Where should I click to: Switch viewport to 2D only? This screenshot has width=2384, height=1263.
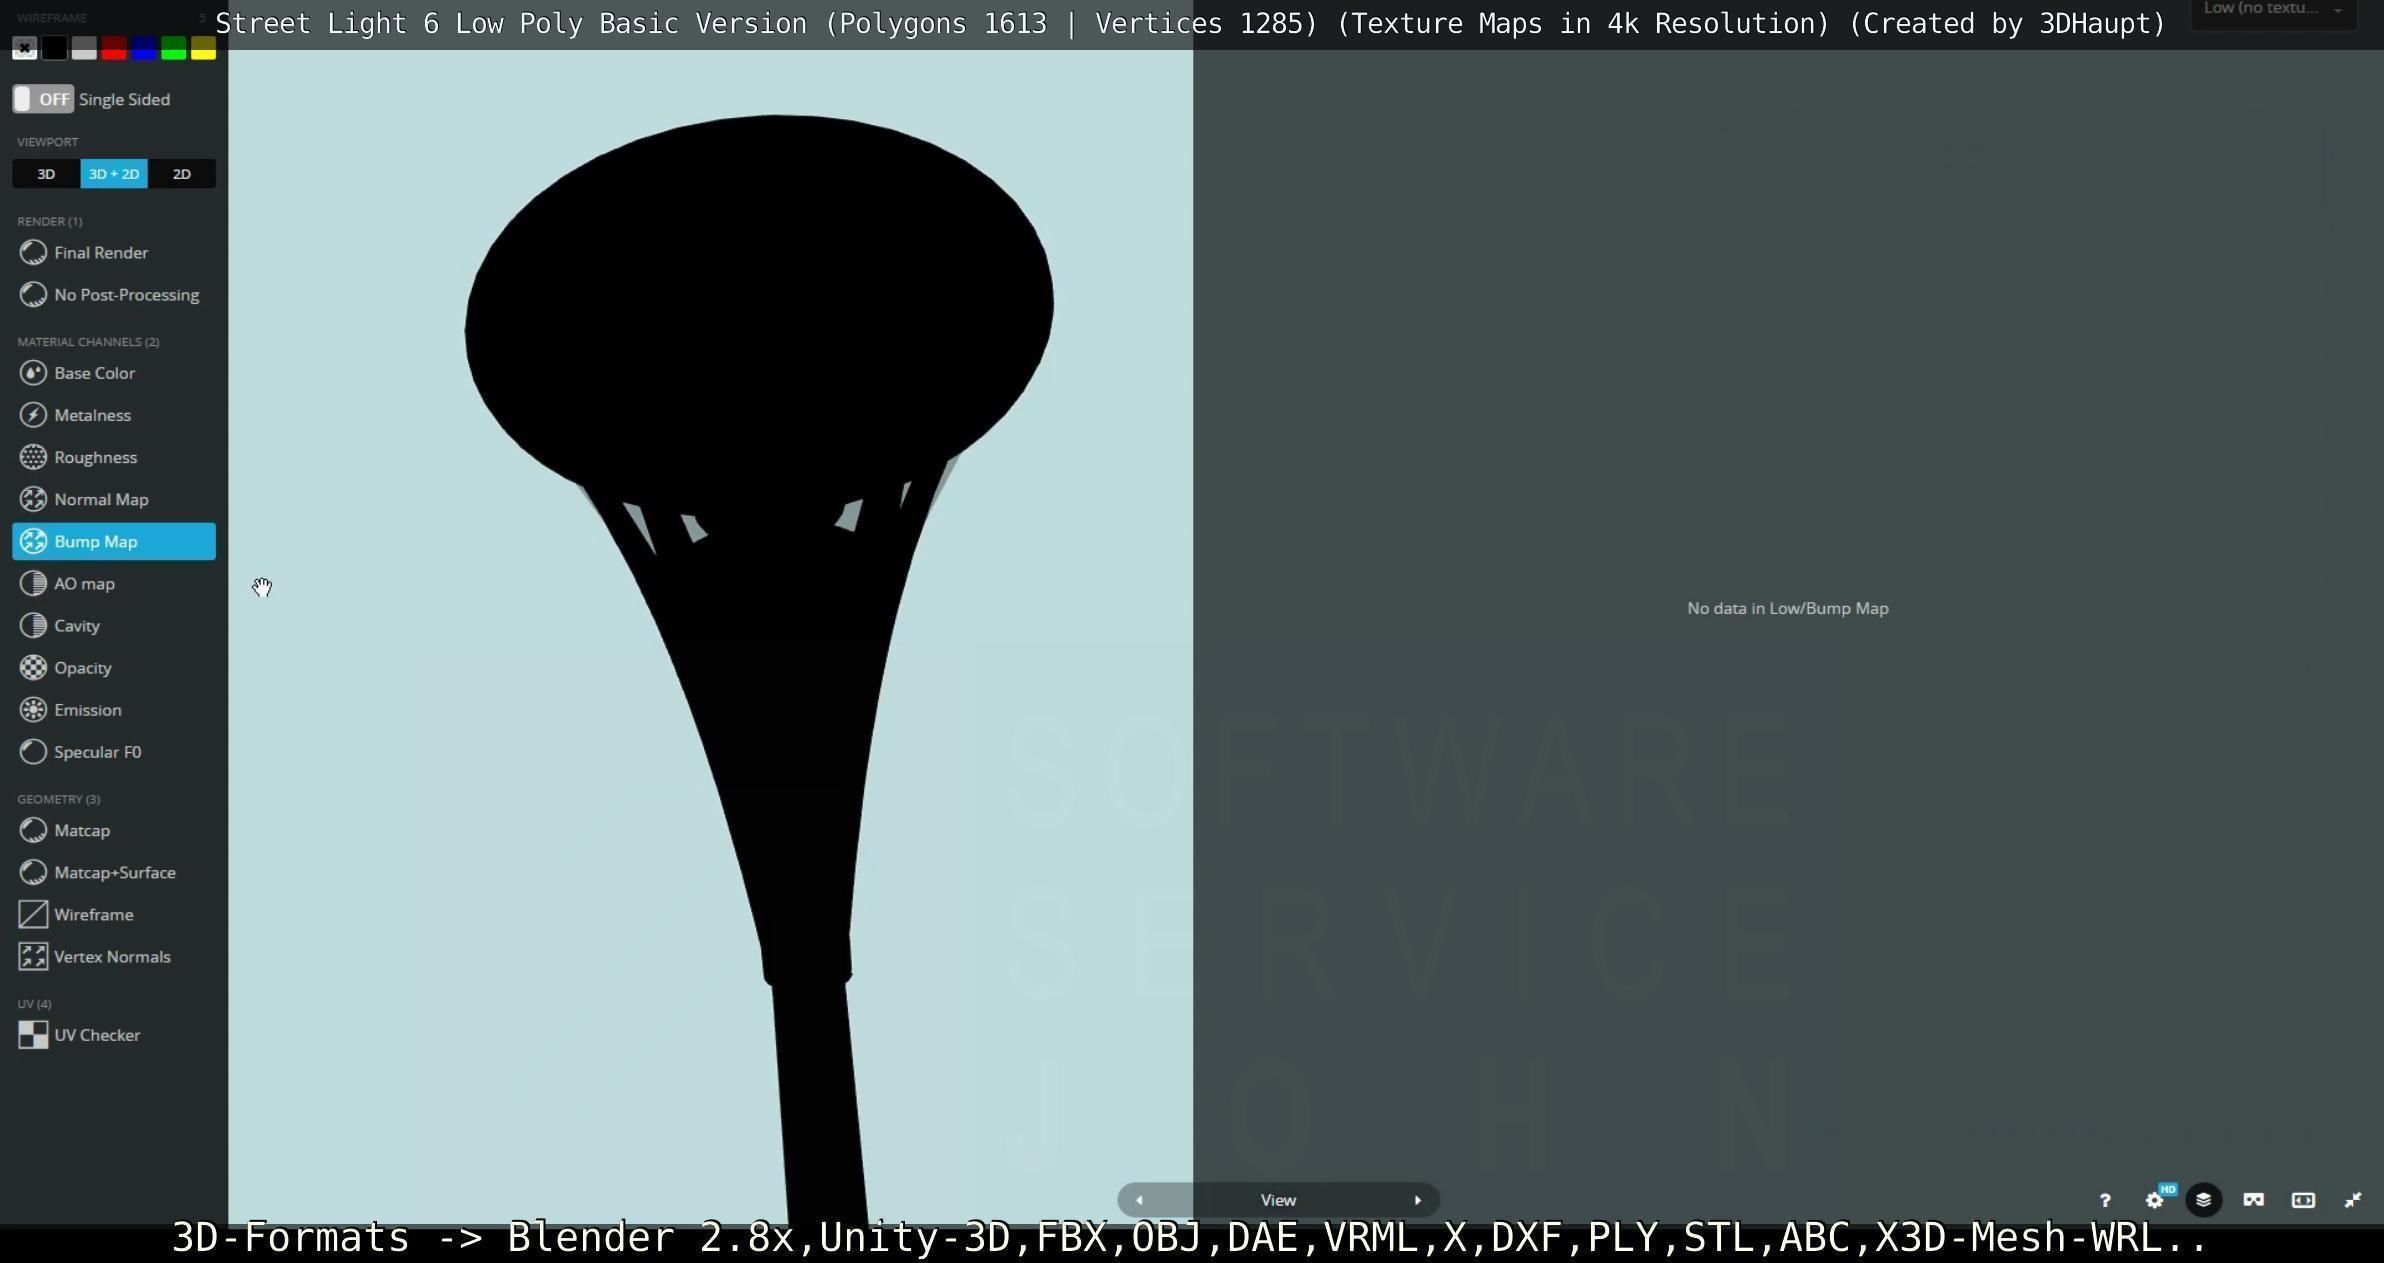[x=181, y=174]
